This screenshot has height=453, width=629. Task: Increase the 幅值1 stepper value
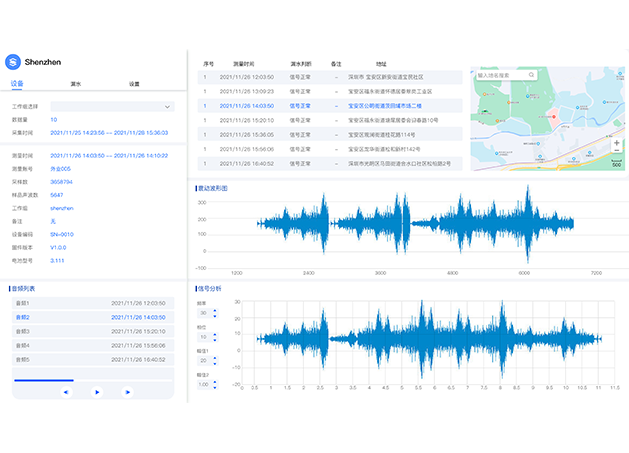click(214, 359)
